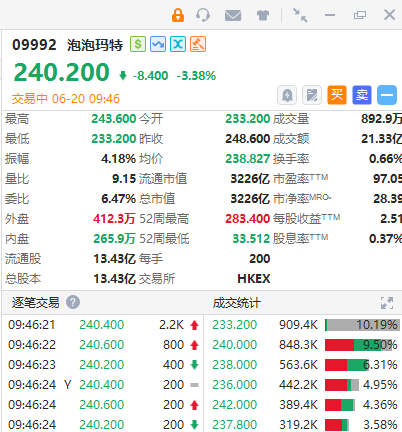Set a price alert with bell icon
Screen dimensions: 402x432
pos(287,95)
